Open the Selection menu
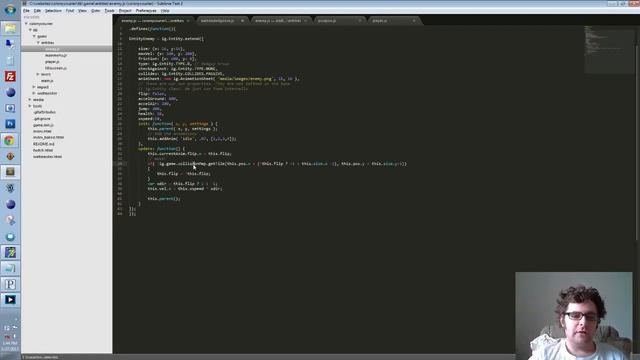 (x=53, y=11)
